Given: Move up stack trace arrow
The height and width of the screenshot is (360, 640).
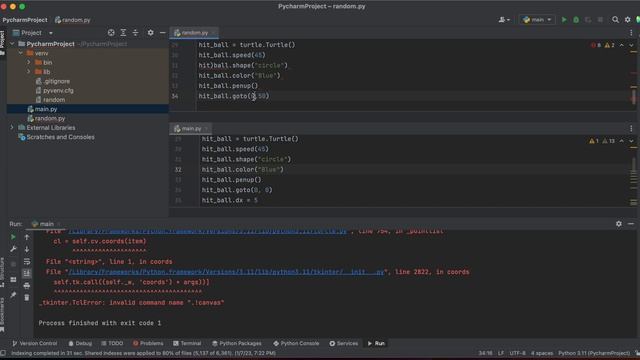Looking at the screenshot, I should [x=27, y=237].
